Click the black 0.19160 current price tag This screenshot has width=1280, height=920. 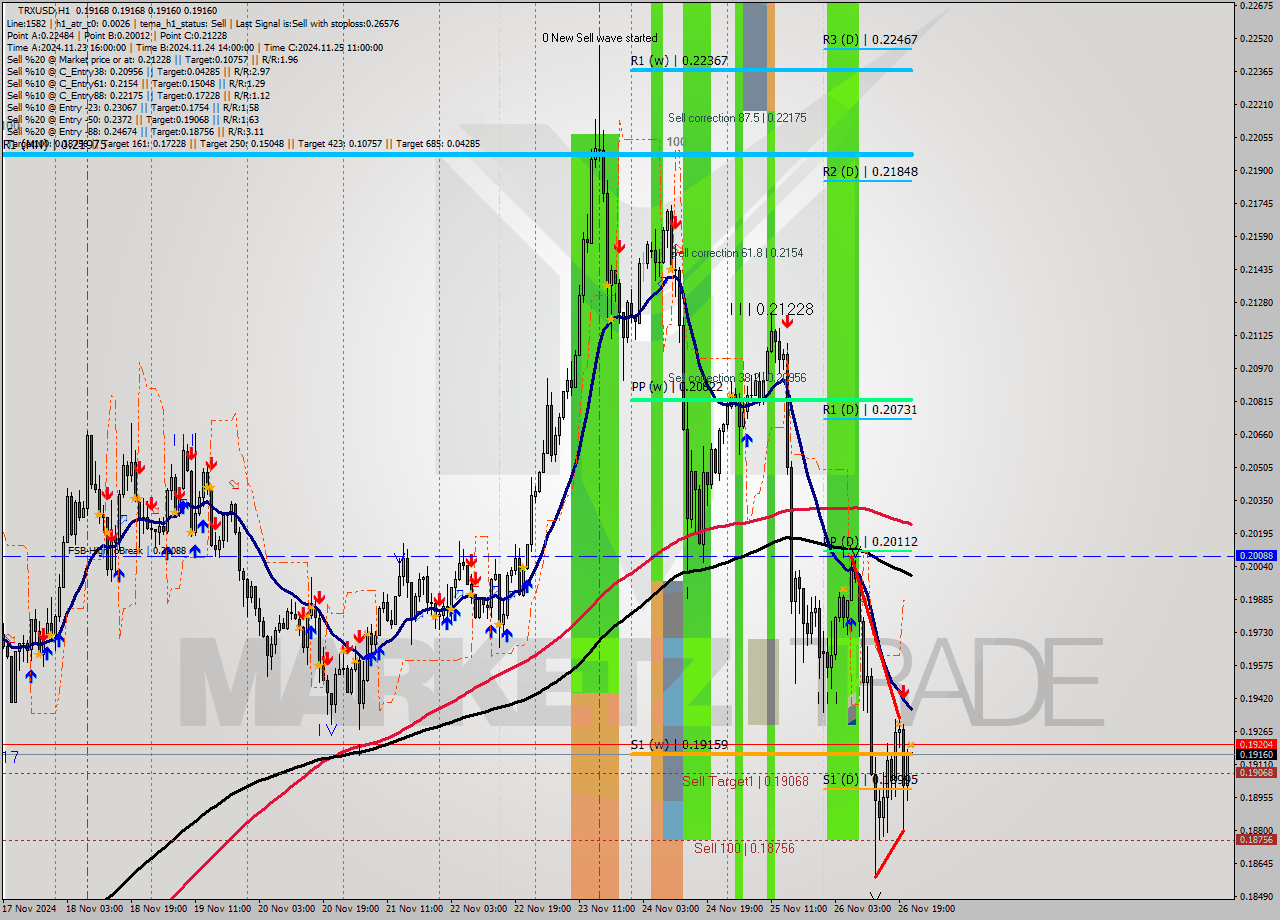point(1256,755)
